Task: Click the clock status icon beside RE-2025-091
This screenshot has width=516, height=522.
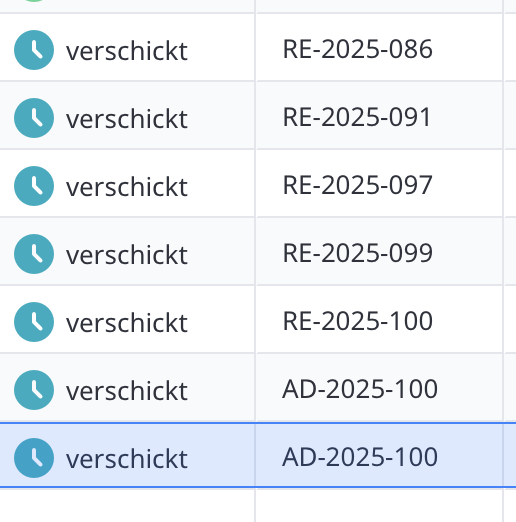Action: [34, 118]
